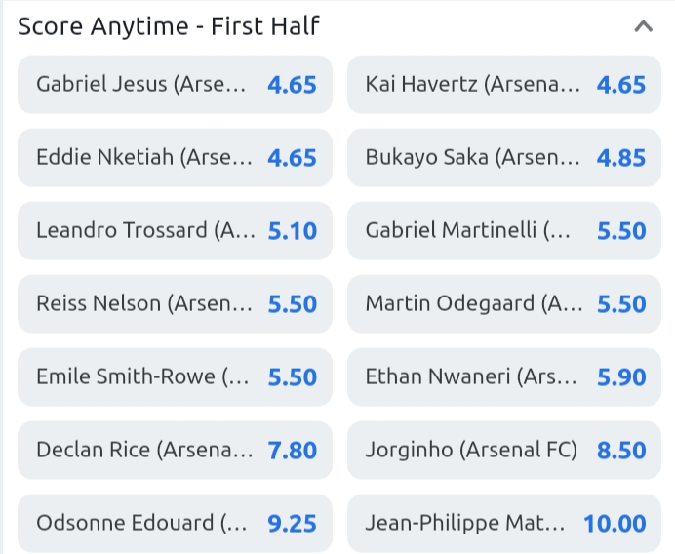Choose Jorginho at 8.50 odds
The image size is (675, 554).
pyautogui.click(x=504, y=450)
